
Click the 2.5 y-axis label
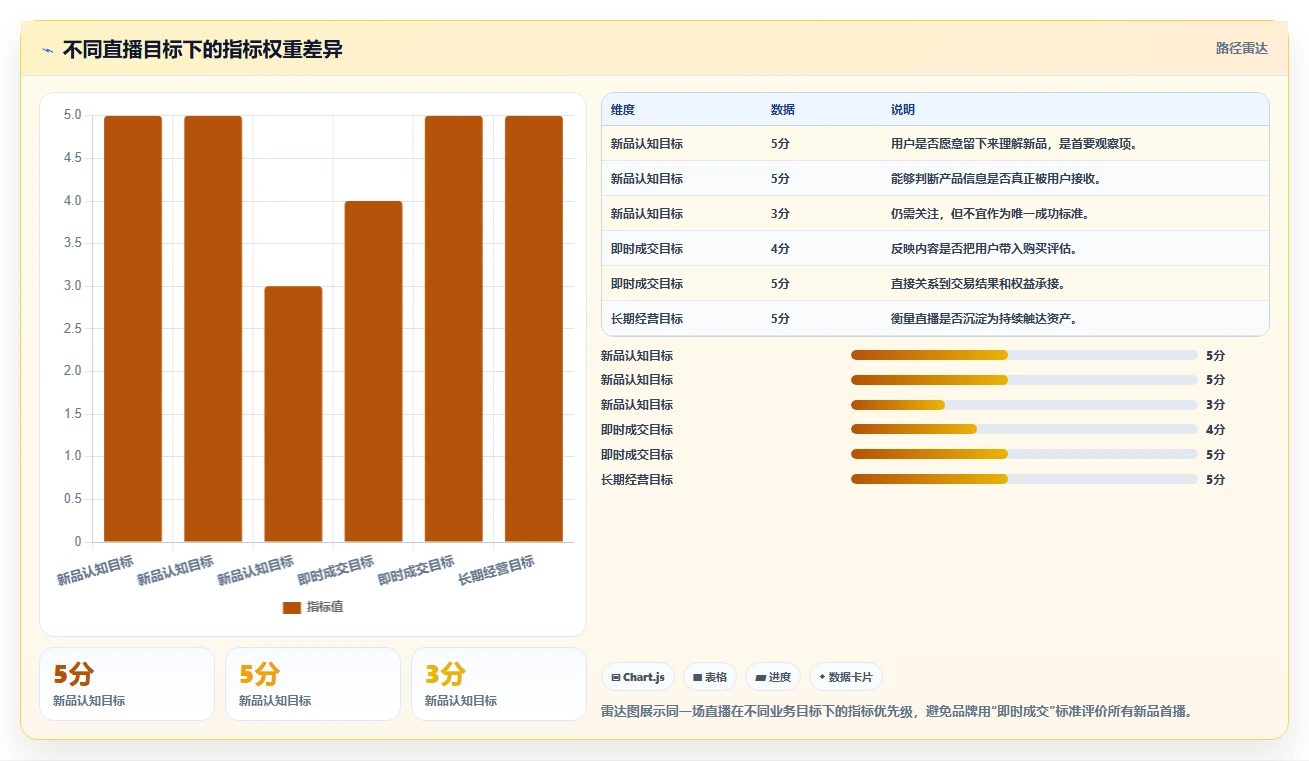(72, 329)
